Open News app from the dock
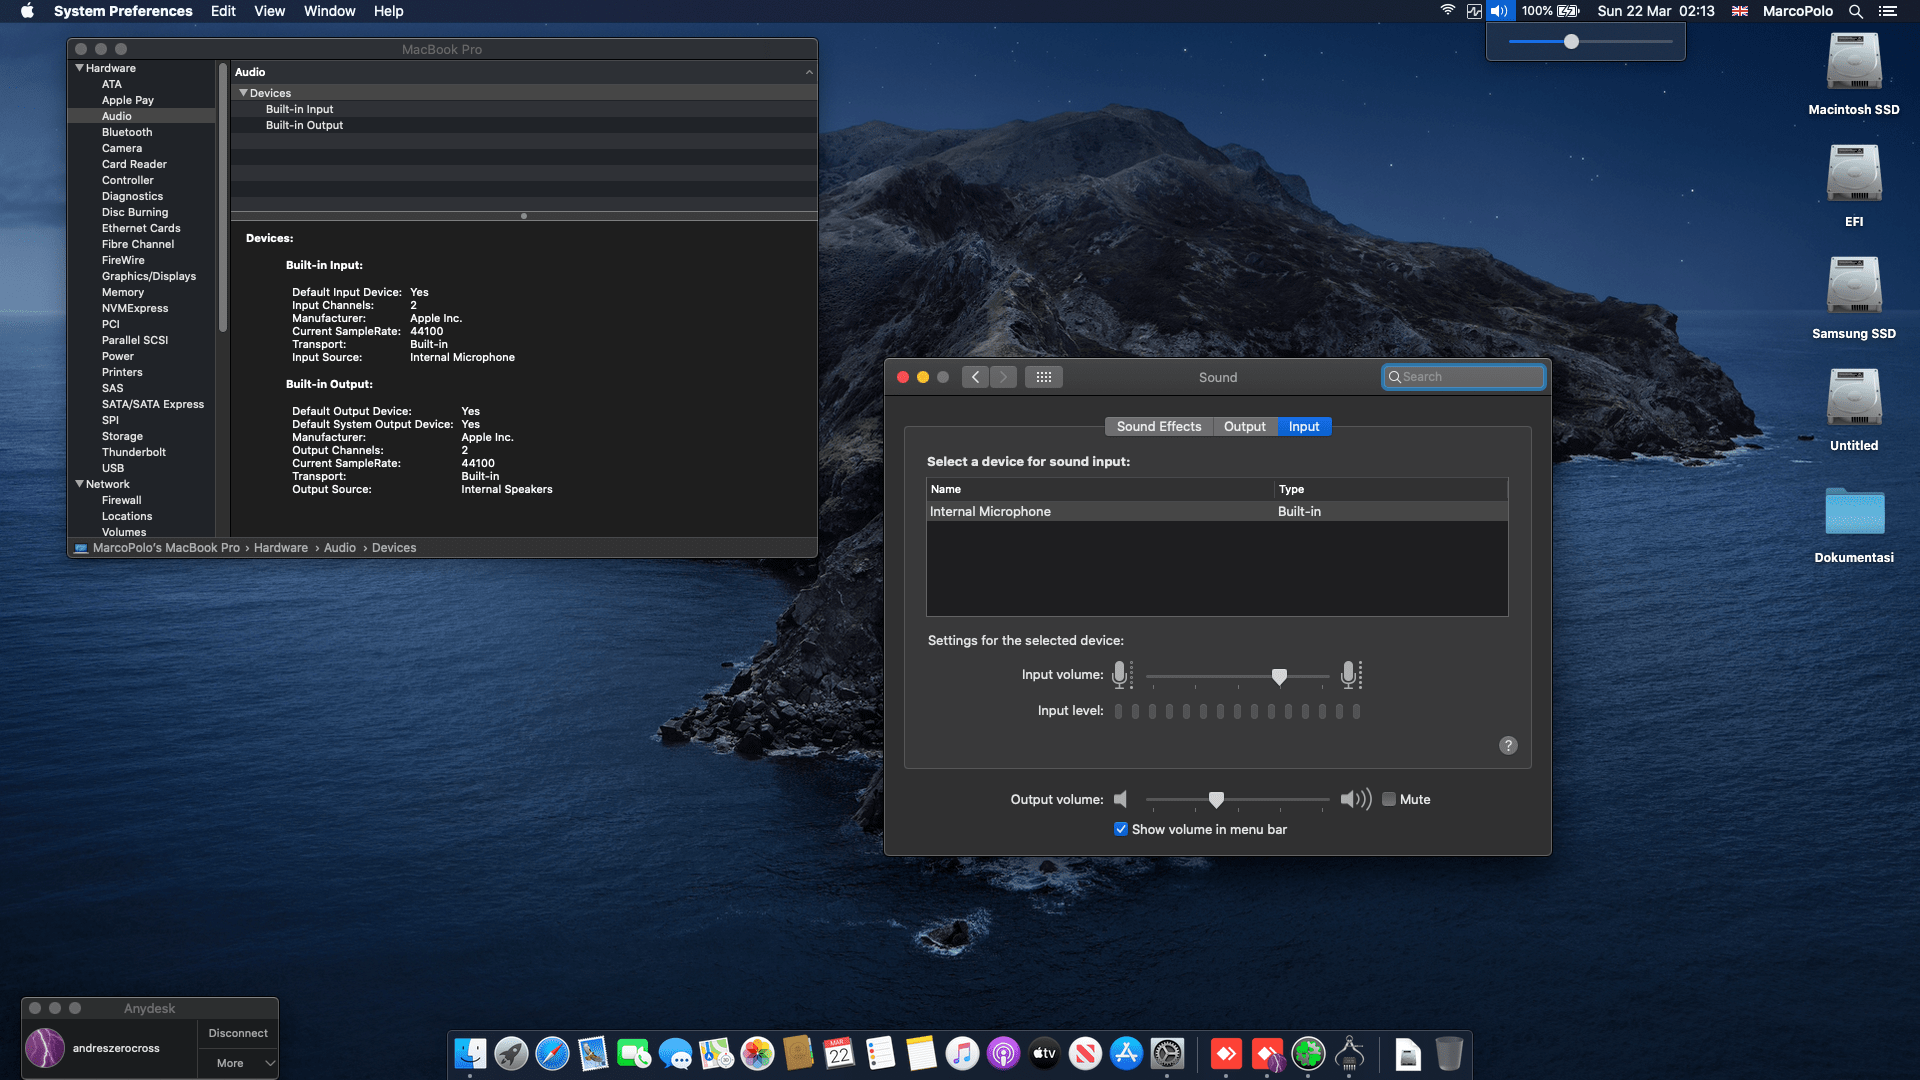 click(1085, 1053)
